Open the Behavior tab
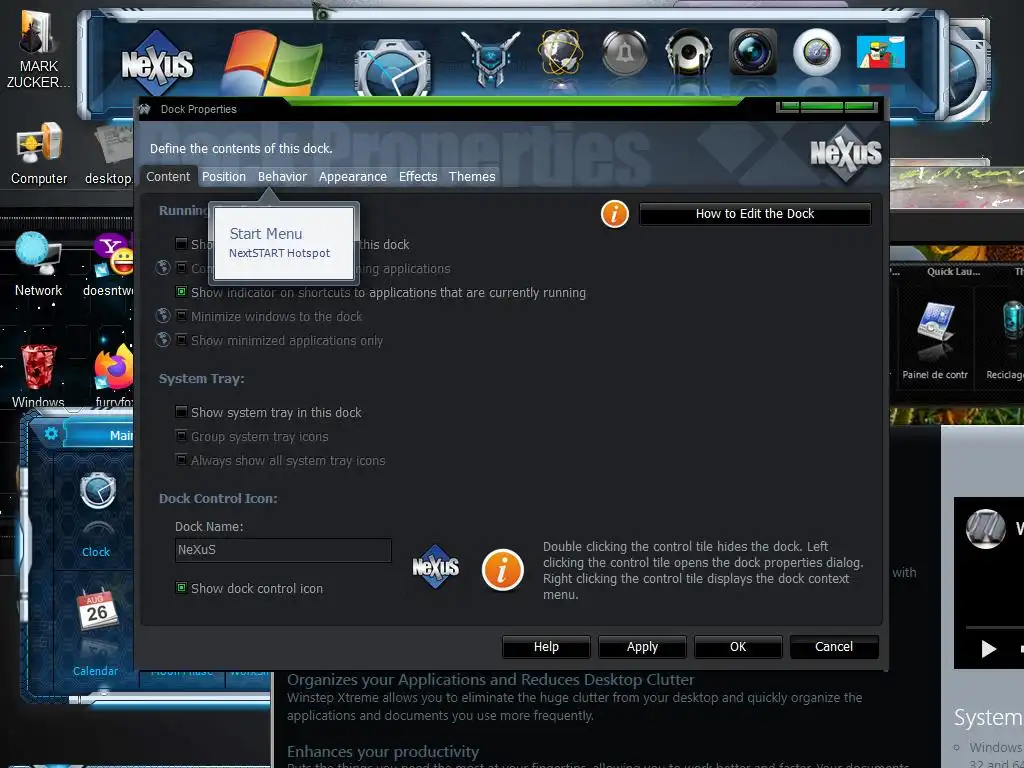1024x768 pixels. [x=282, y=176]
